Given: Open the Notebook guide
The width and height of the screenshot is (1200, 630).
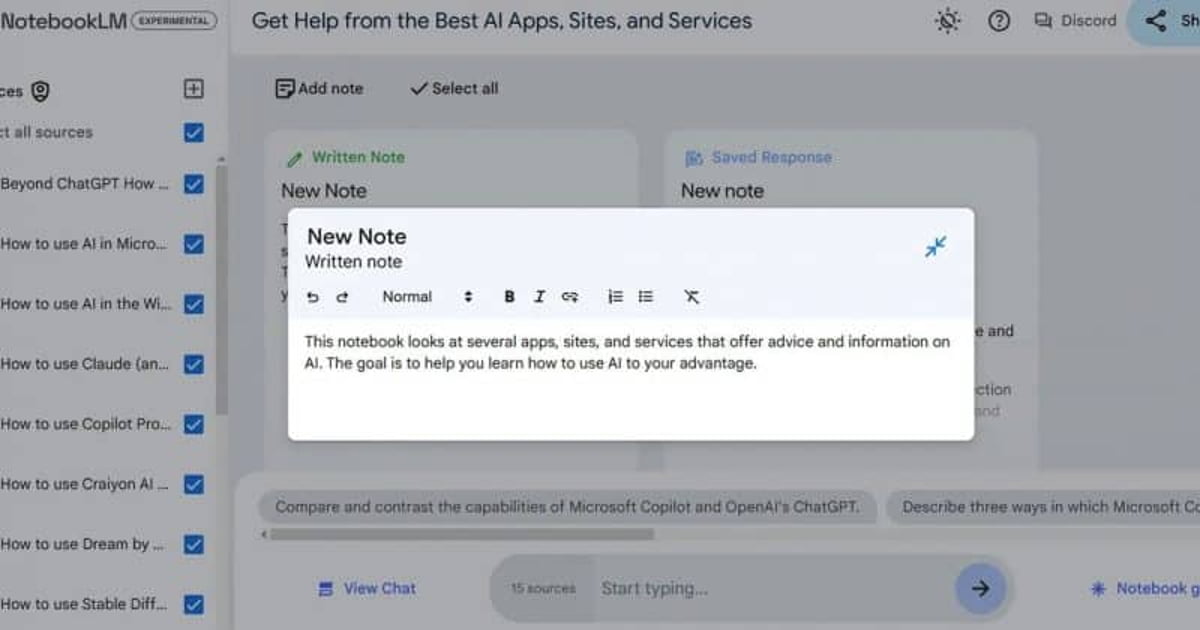Looking at the screenshot, I should (x=1145, y=589).
